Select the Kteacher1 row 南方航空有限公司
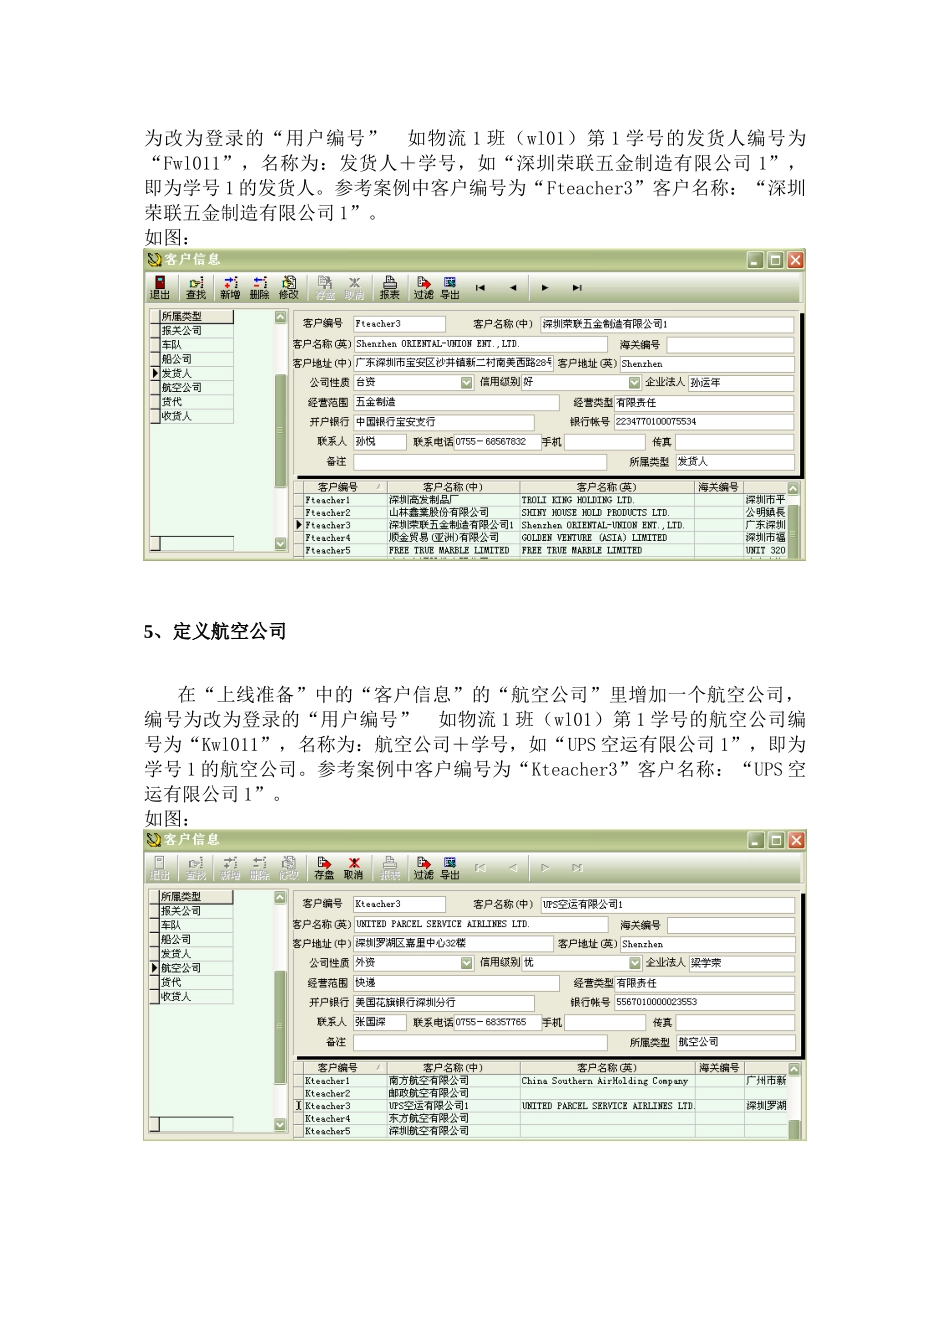The width and height of the screenshot is (950, 1344). (544, 1081)
